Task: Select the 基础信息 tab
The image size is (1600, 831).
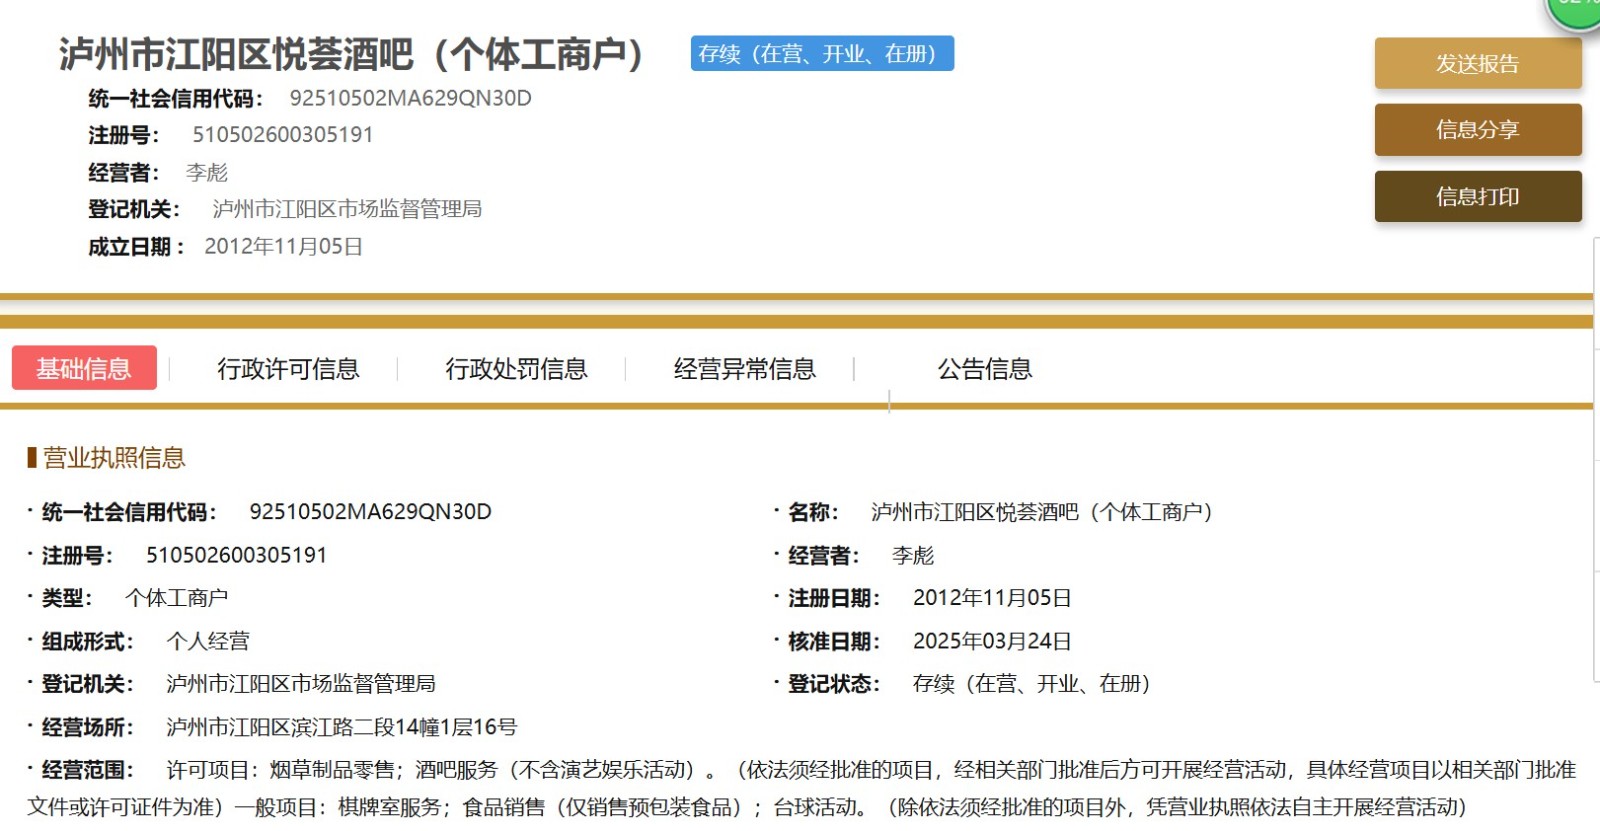Action: (x=84, y=368)
